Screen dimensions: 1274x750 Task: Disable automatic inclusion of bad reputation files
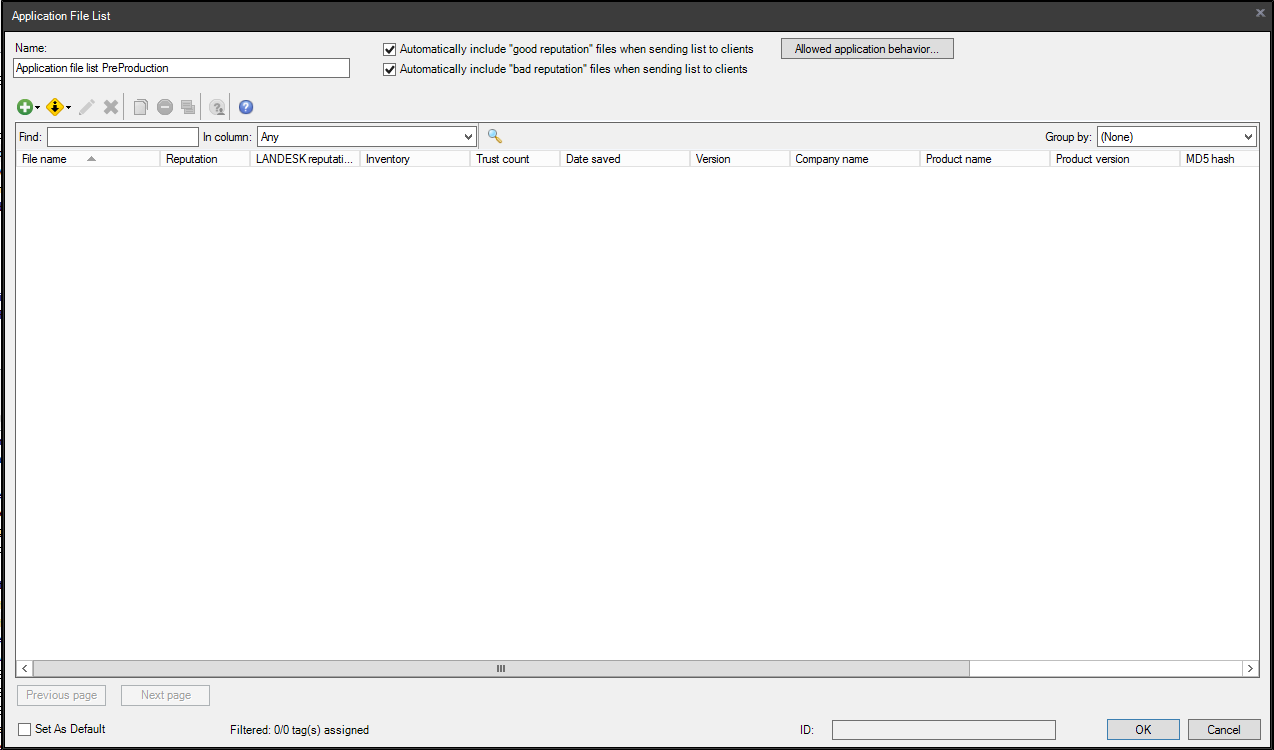coord(389,69)
